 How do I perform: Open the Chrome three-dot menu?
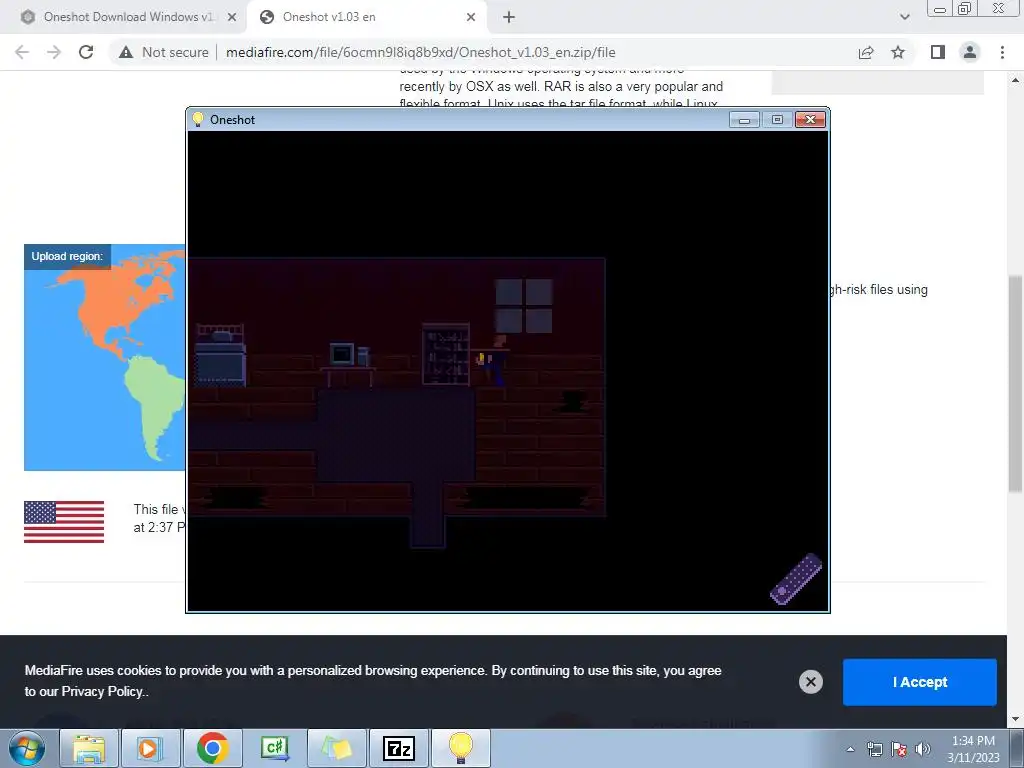1002,52
